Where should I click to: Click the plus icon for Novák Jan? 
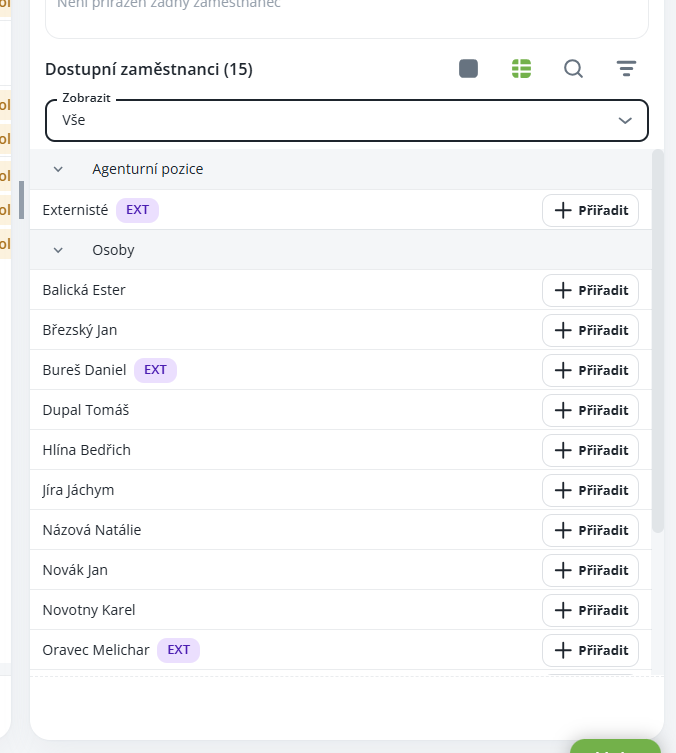pos(563,570)
